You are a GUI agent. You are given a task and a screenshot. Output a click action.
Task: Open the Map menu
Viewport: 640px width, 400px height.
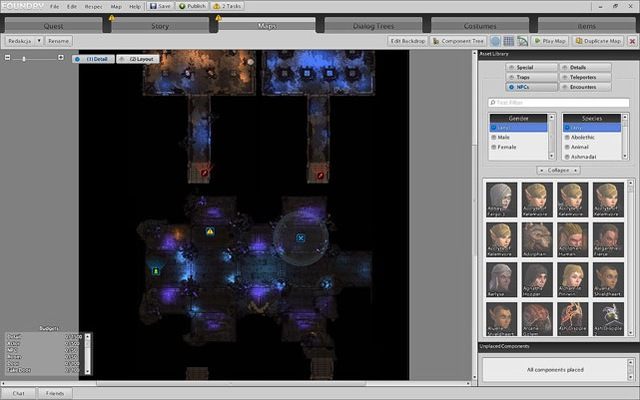coord(116,7)
